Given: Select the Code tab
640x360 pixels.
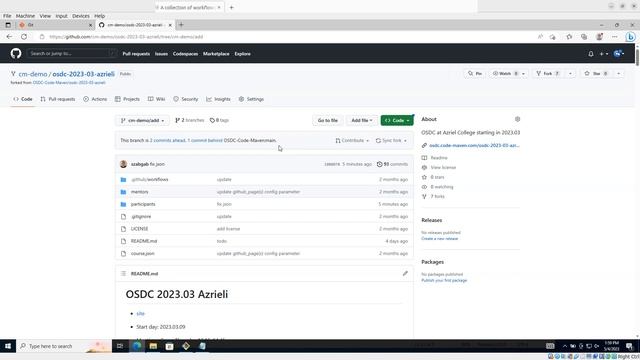Looking at the screenshot, I should click(23, 99).
